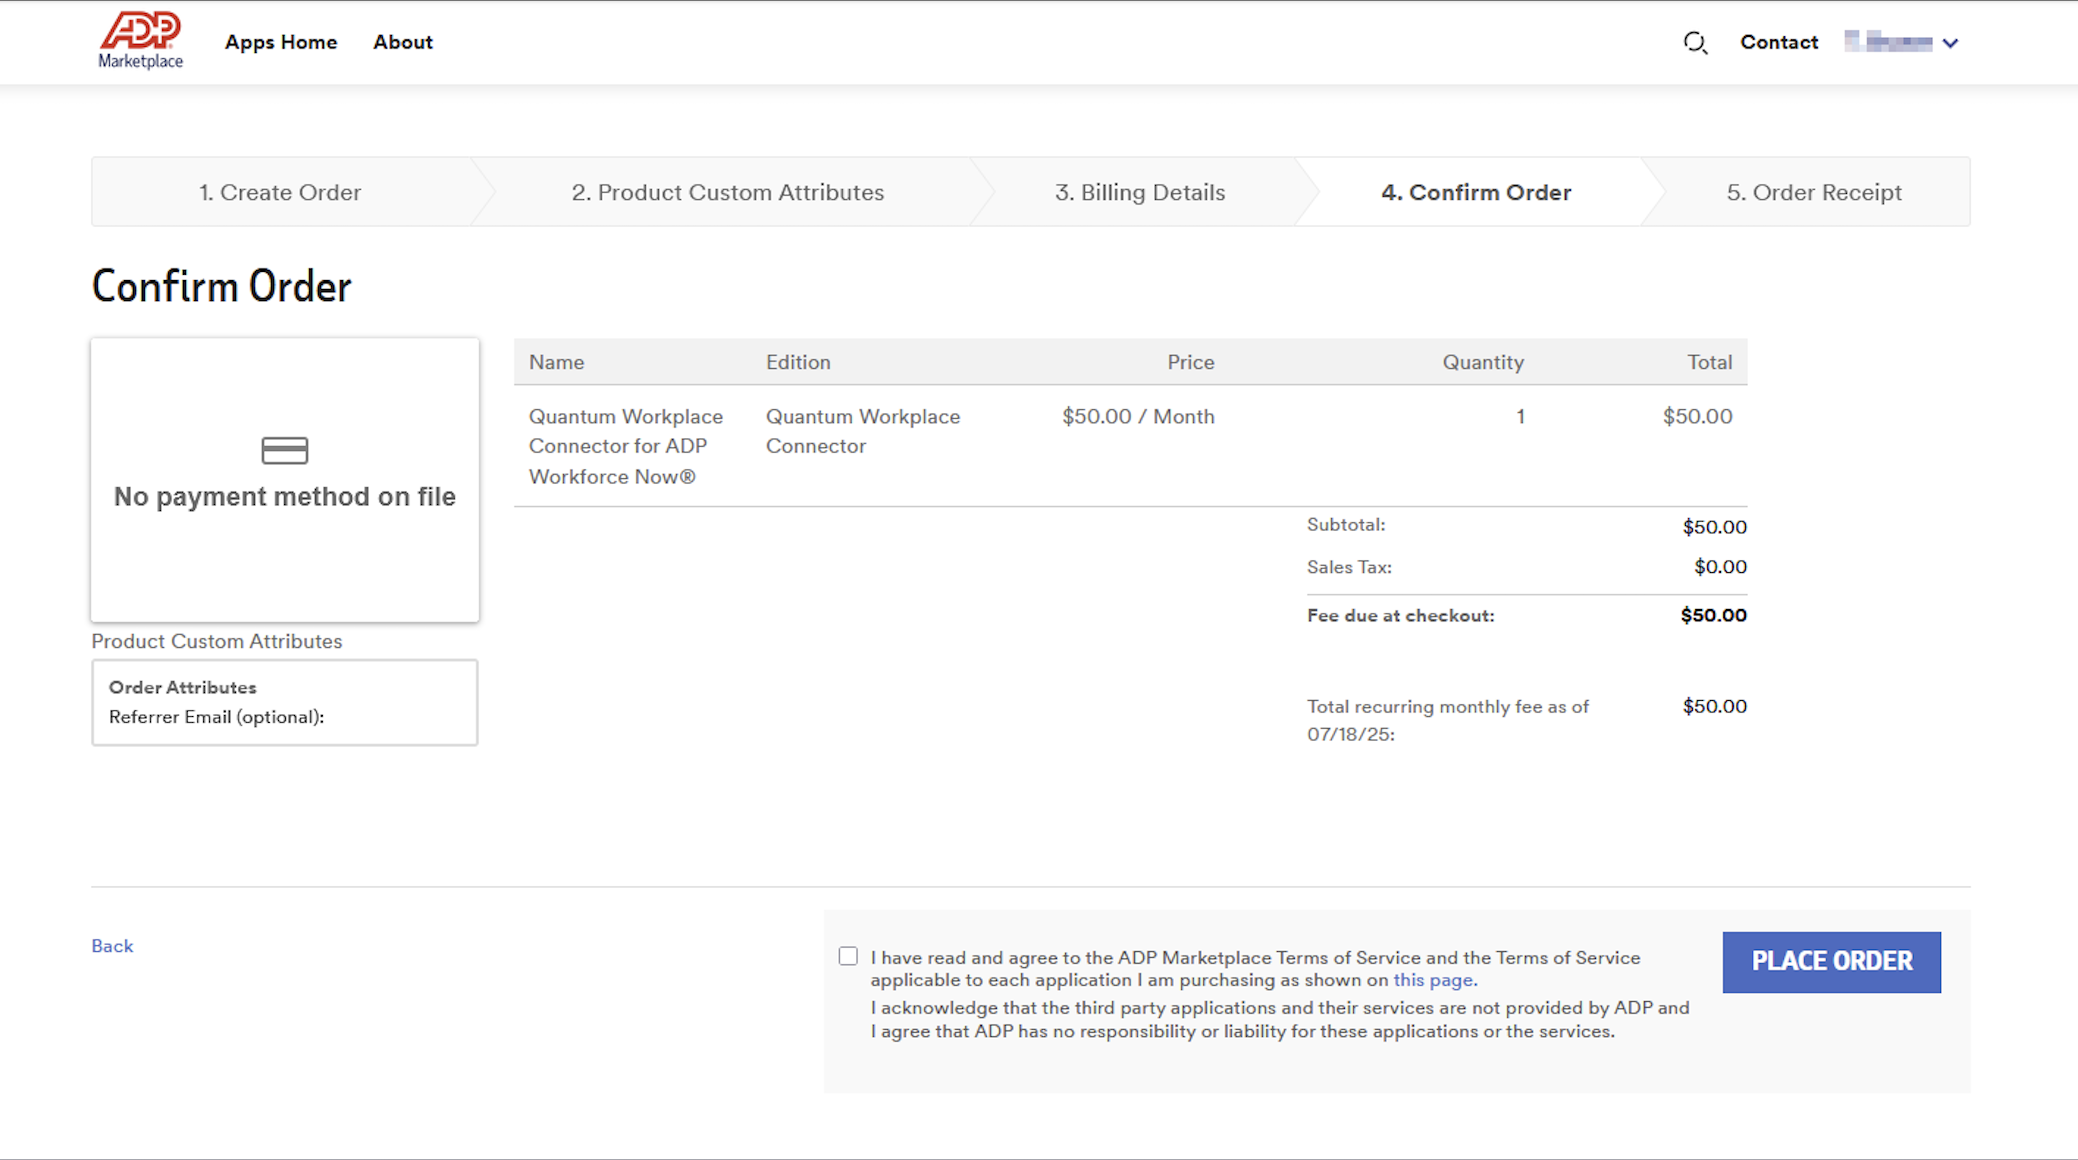Click the ADP Marketplace logo
This screenshot has width=2078, height=1160.
click(140, 40)
